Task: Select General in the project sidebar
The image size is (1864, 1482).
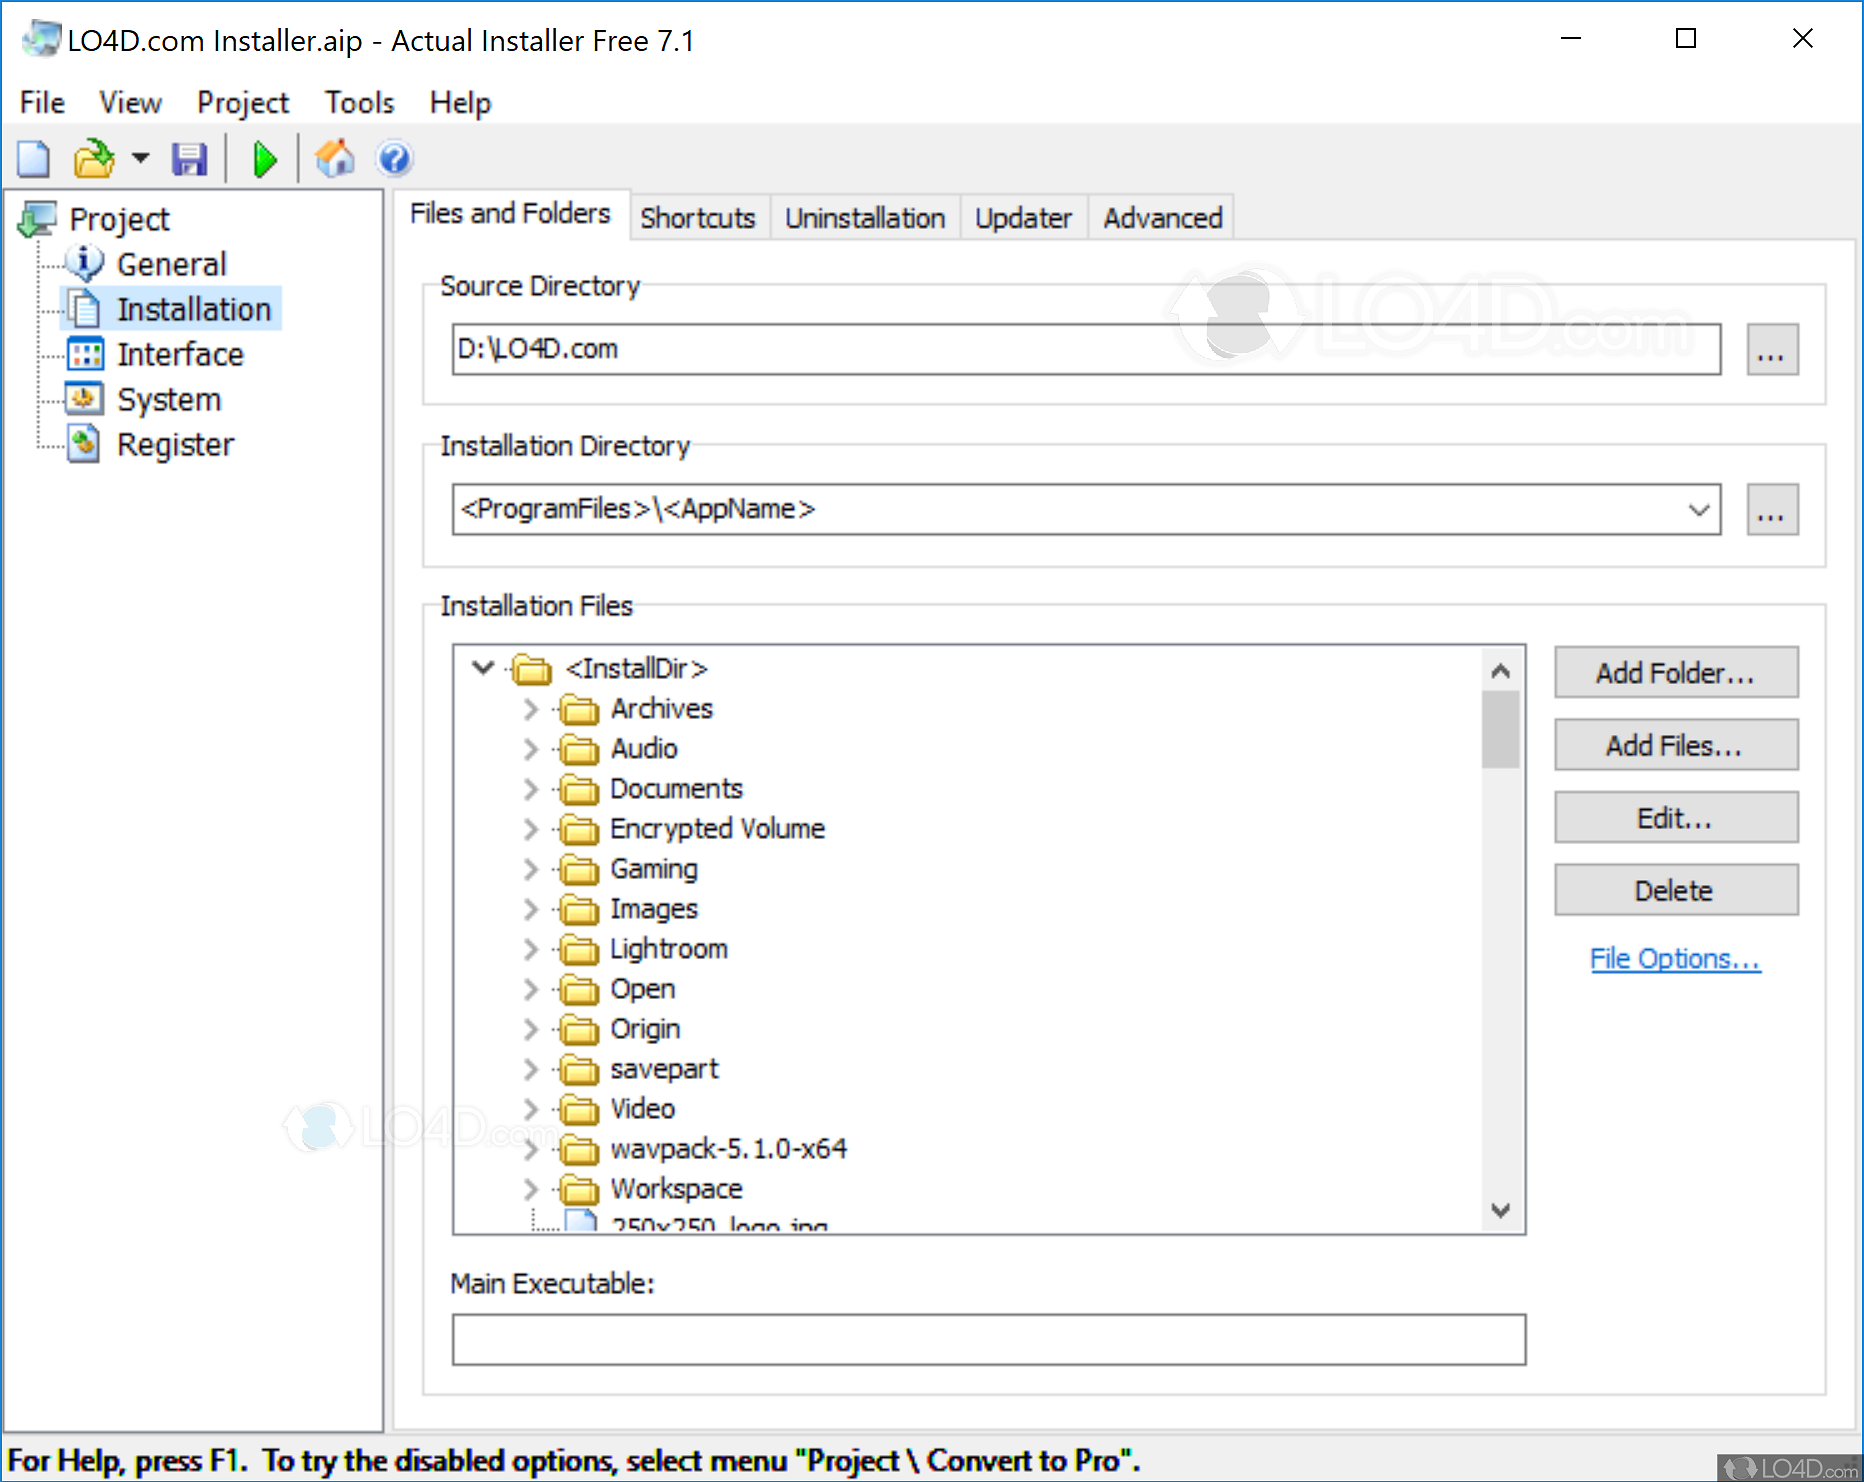Action: (84, 263)
